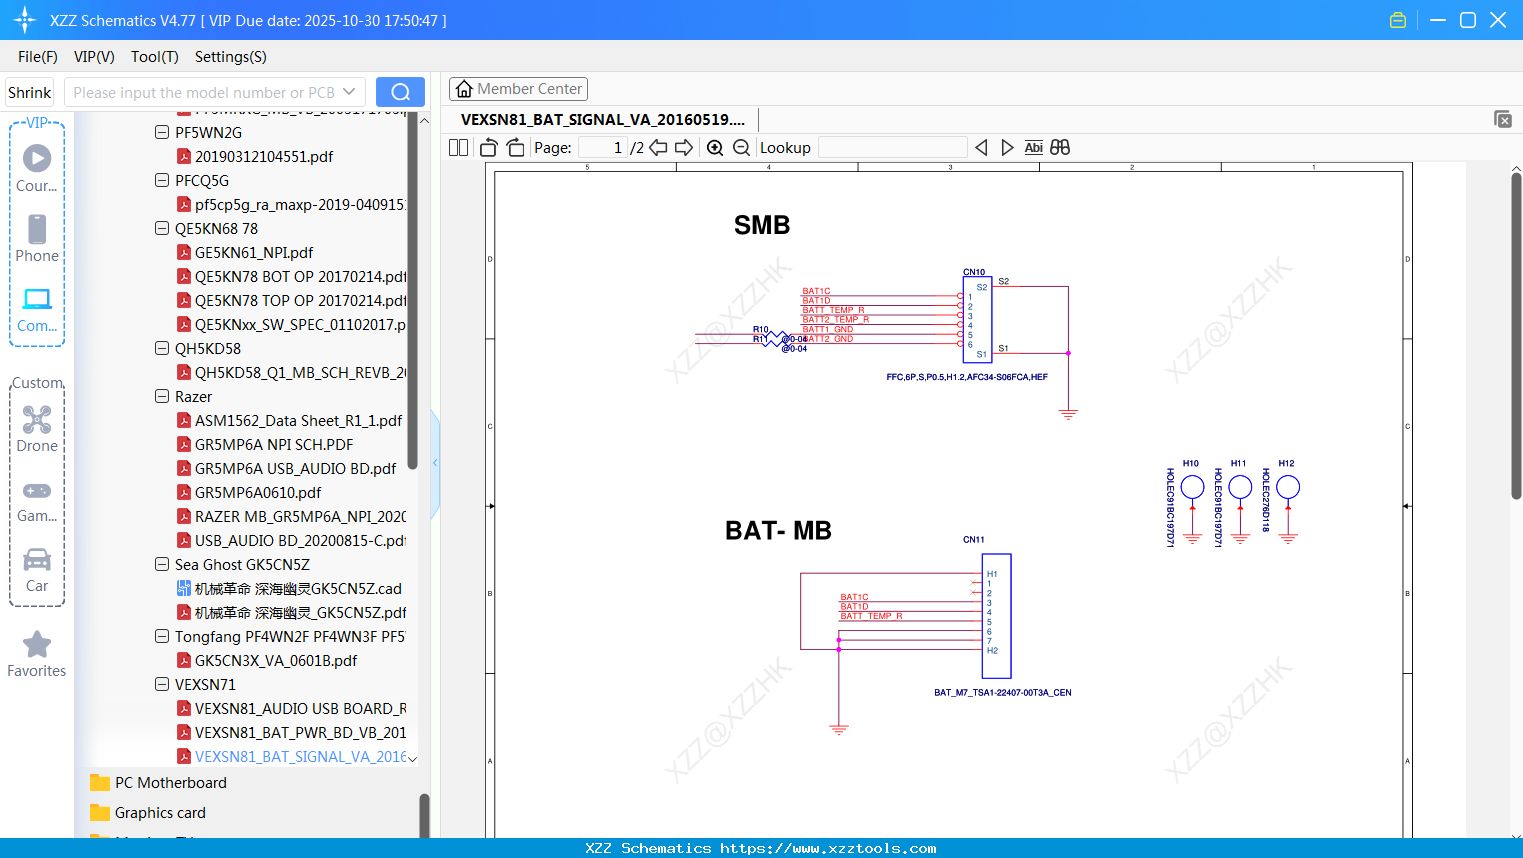Open Favorites in the sidebar
Image resolution: width=1523 pixels, height=858 pixels.
pyautogui.click(x=37, y=655)
